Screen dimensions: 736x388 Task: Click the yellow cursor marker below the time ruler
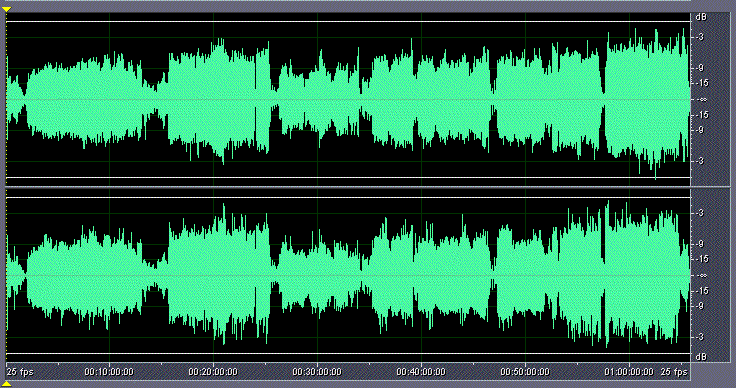pyautogui.click(x=6, y=384)
